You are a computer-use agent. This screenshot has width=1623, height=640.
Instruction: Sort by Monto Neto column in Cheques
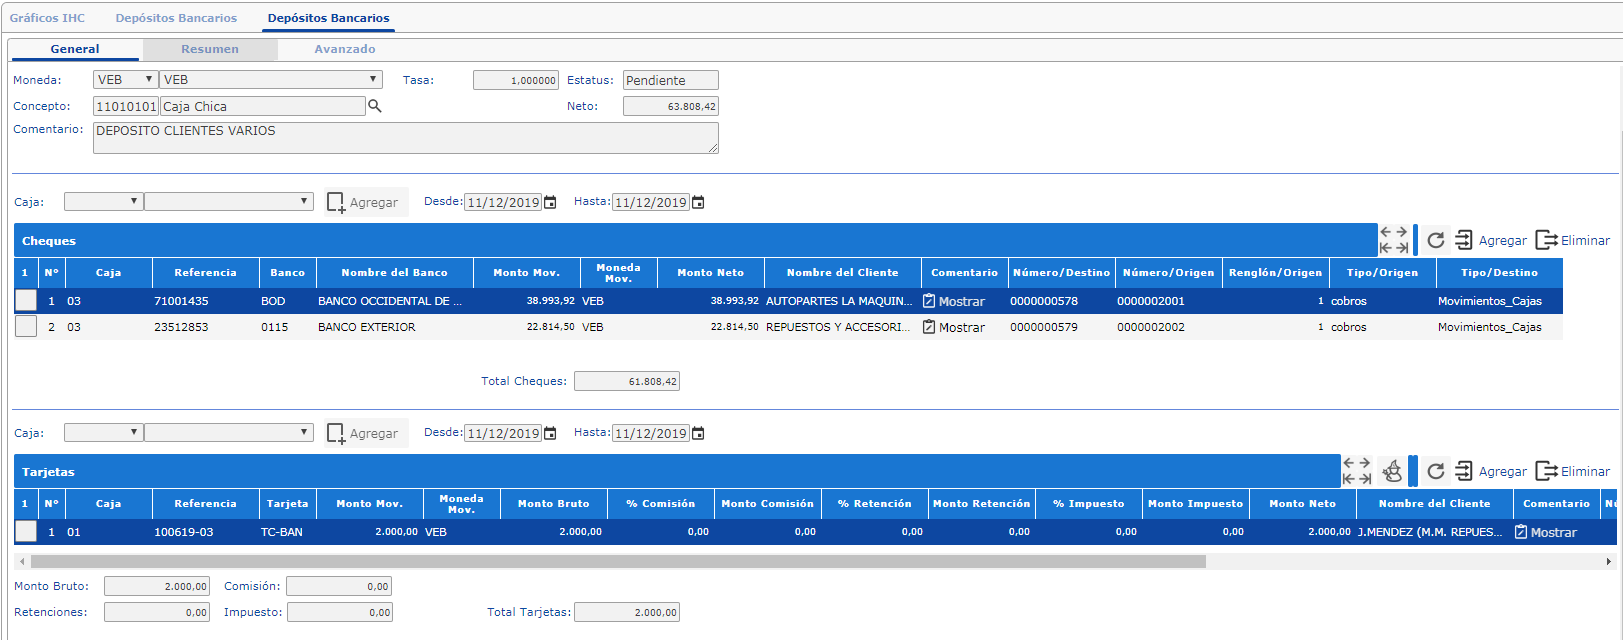click(710, 272)
